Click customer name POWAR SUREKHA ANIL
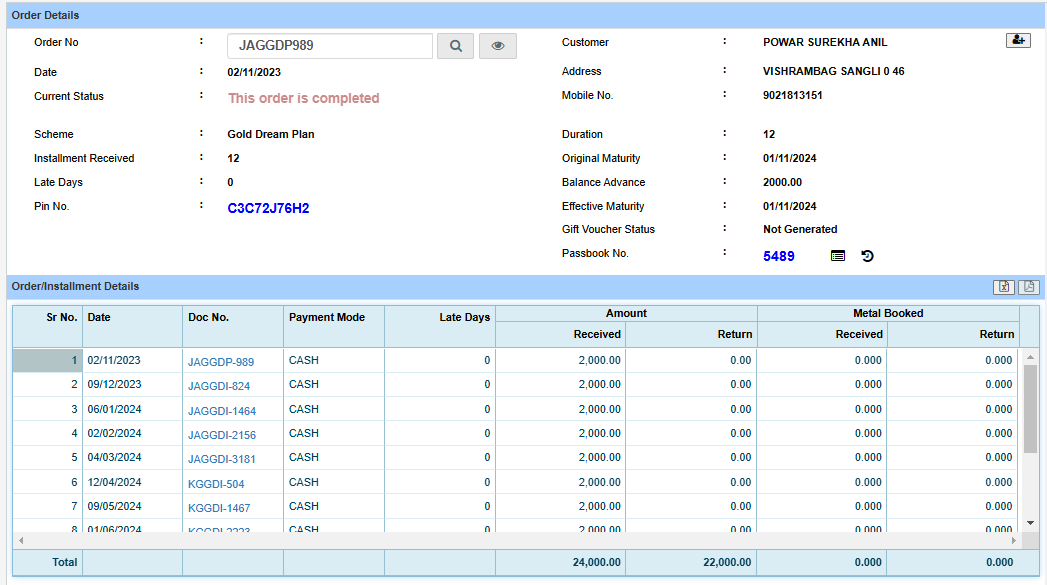 coord(825,42)
